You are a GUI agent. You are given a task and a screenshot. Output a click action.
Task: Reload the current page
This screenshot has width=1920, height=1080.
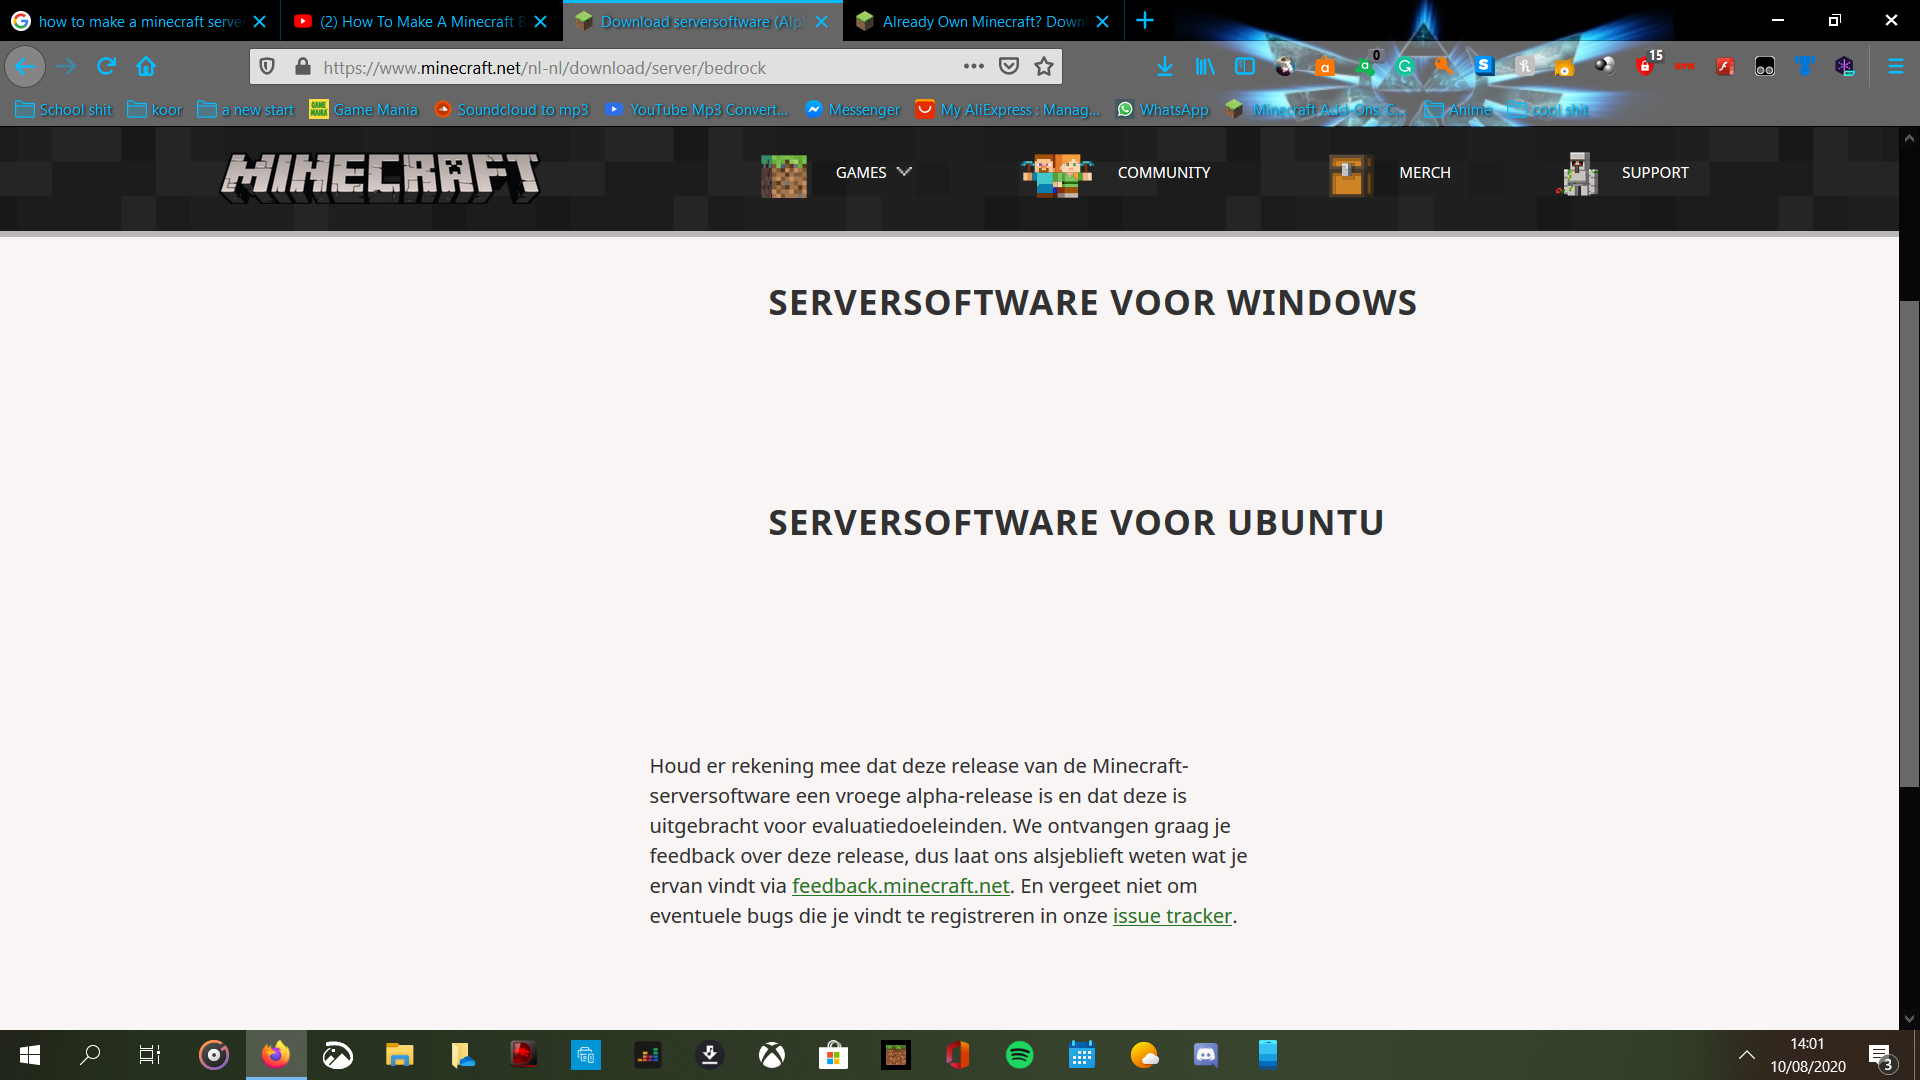[106, 66]
